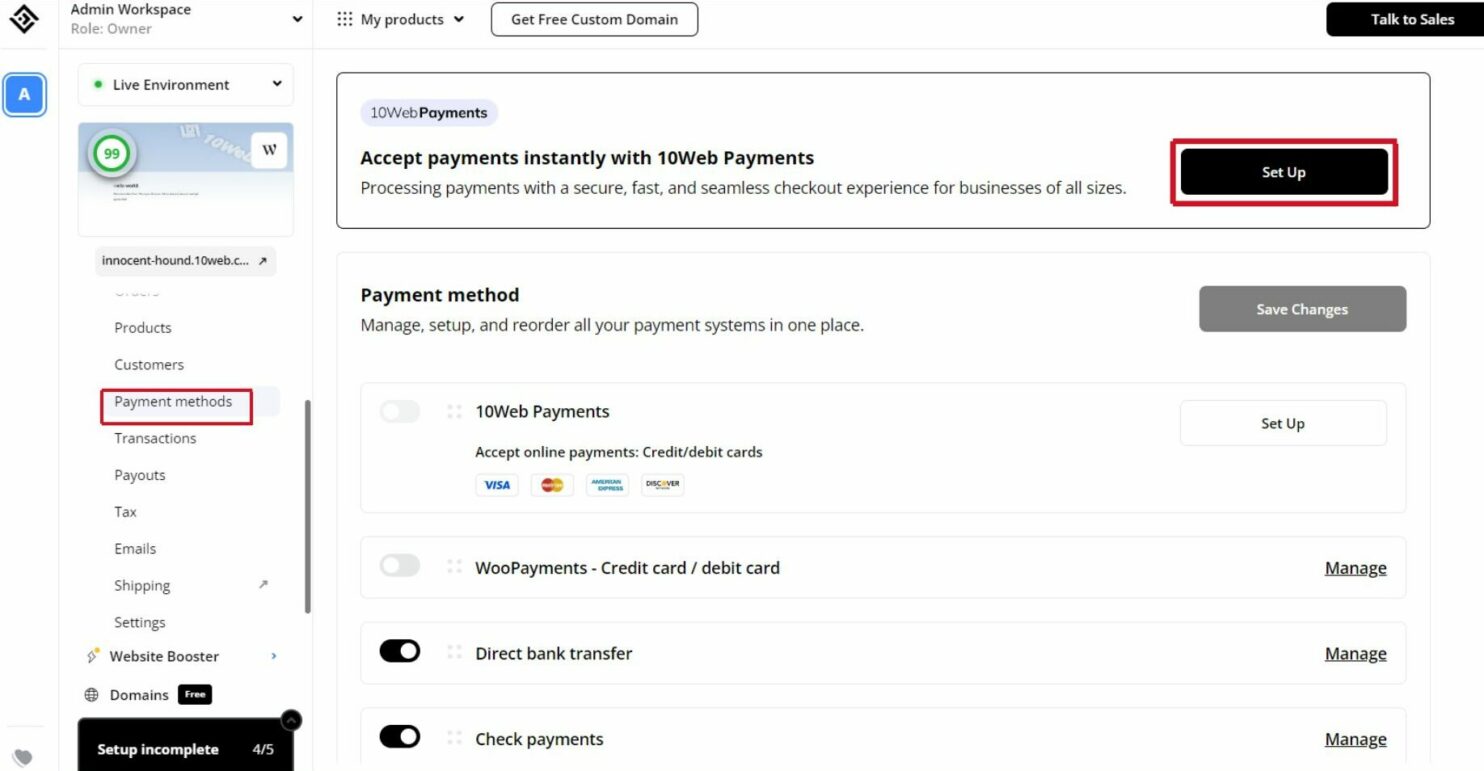The width and height of the screenshot is (1484, 771).
Task: Turn off the Check payments toggle
Action: pyautogui.click(x=399, y=735)
